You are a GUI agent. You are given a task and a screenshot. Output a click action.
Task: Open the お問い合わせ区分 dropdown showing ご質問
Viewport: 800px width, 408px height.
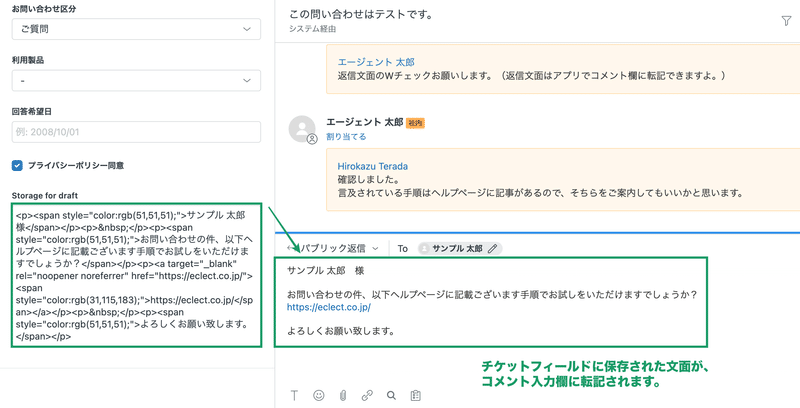point(136,29)
